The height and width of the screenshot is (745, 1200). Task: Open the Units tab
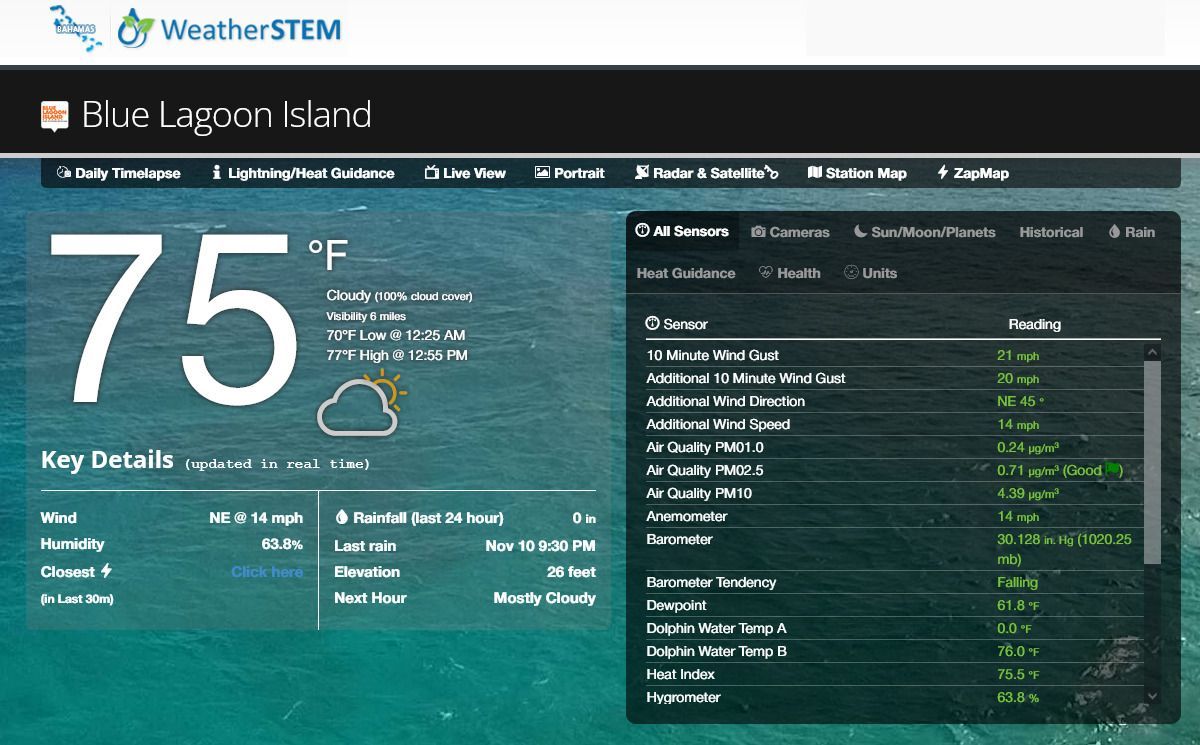coord(870,272)
